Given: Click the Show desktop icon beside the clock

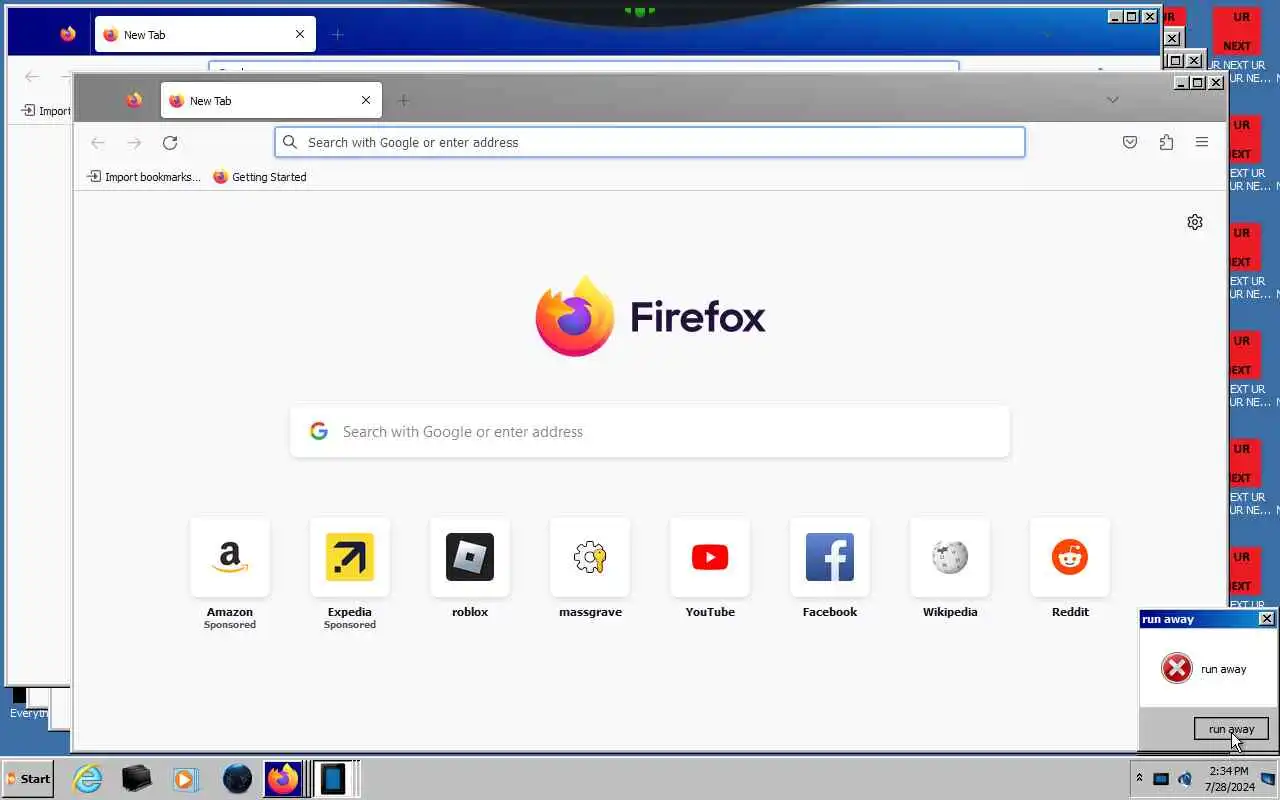Looking at the screenshot, I should 1268,778.
